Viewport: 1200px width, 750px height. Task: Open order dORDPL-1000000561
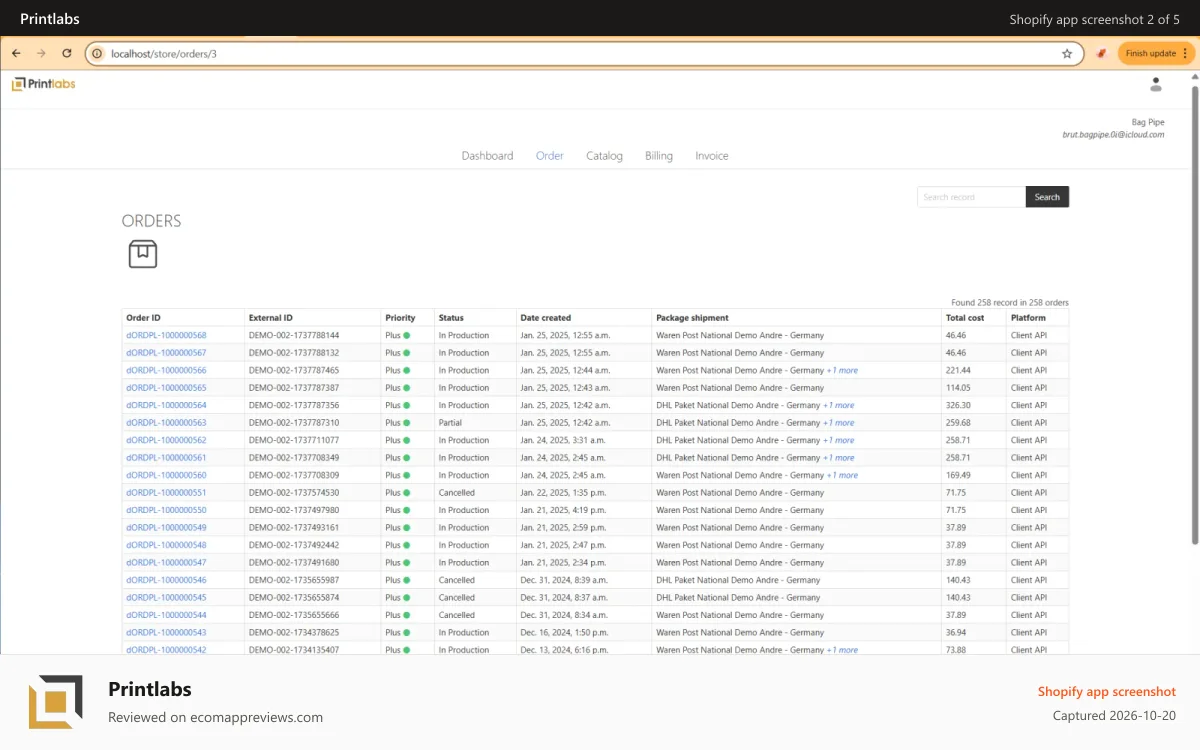click(166, 458)
